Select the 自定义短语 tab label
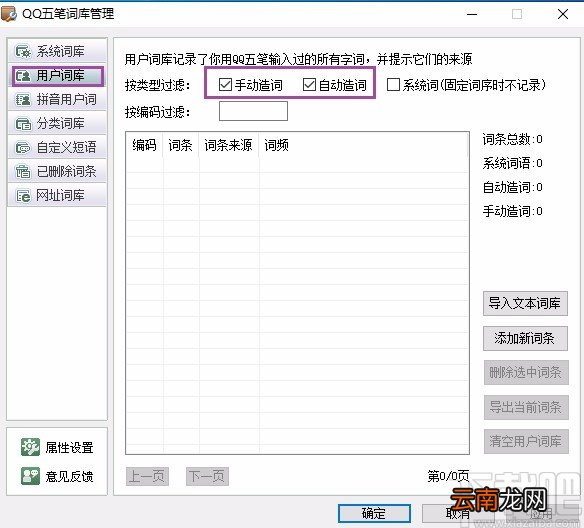 click(66, 148)
